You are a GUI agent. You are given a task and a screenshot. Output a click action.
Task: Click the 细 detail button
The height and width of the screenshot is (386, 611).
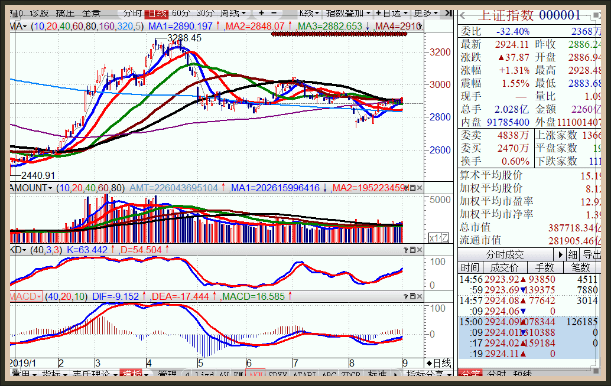(x=572, y=255)
